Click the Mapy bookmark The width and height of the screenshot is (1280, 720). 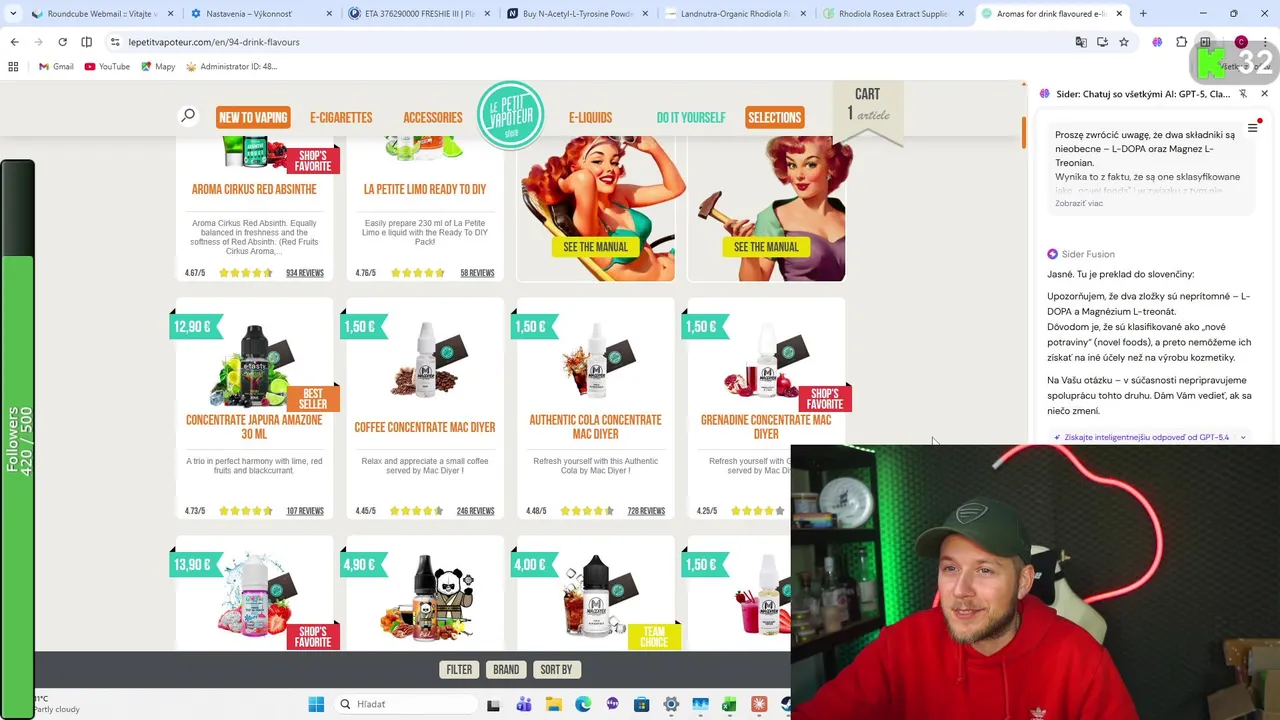(158, 66)
